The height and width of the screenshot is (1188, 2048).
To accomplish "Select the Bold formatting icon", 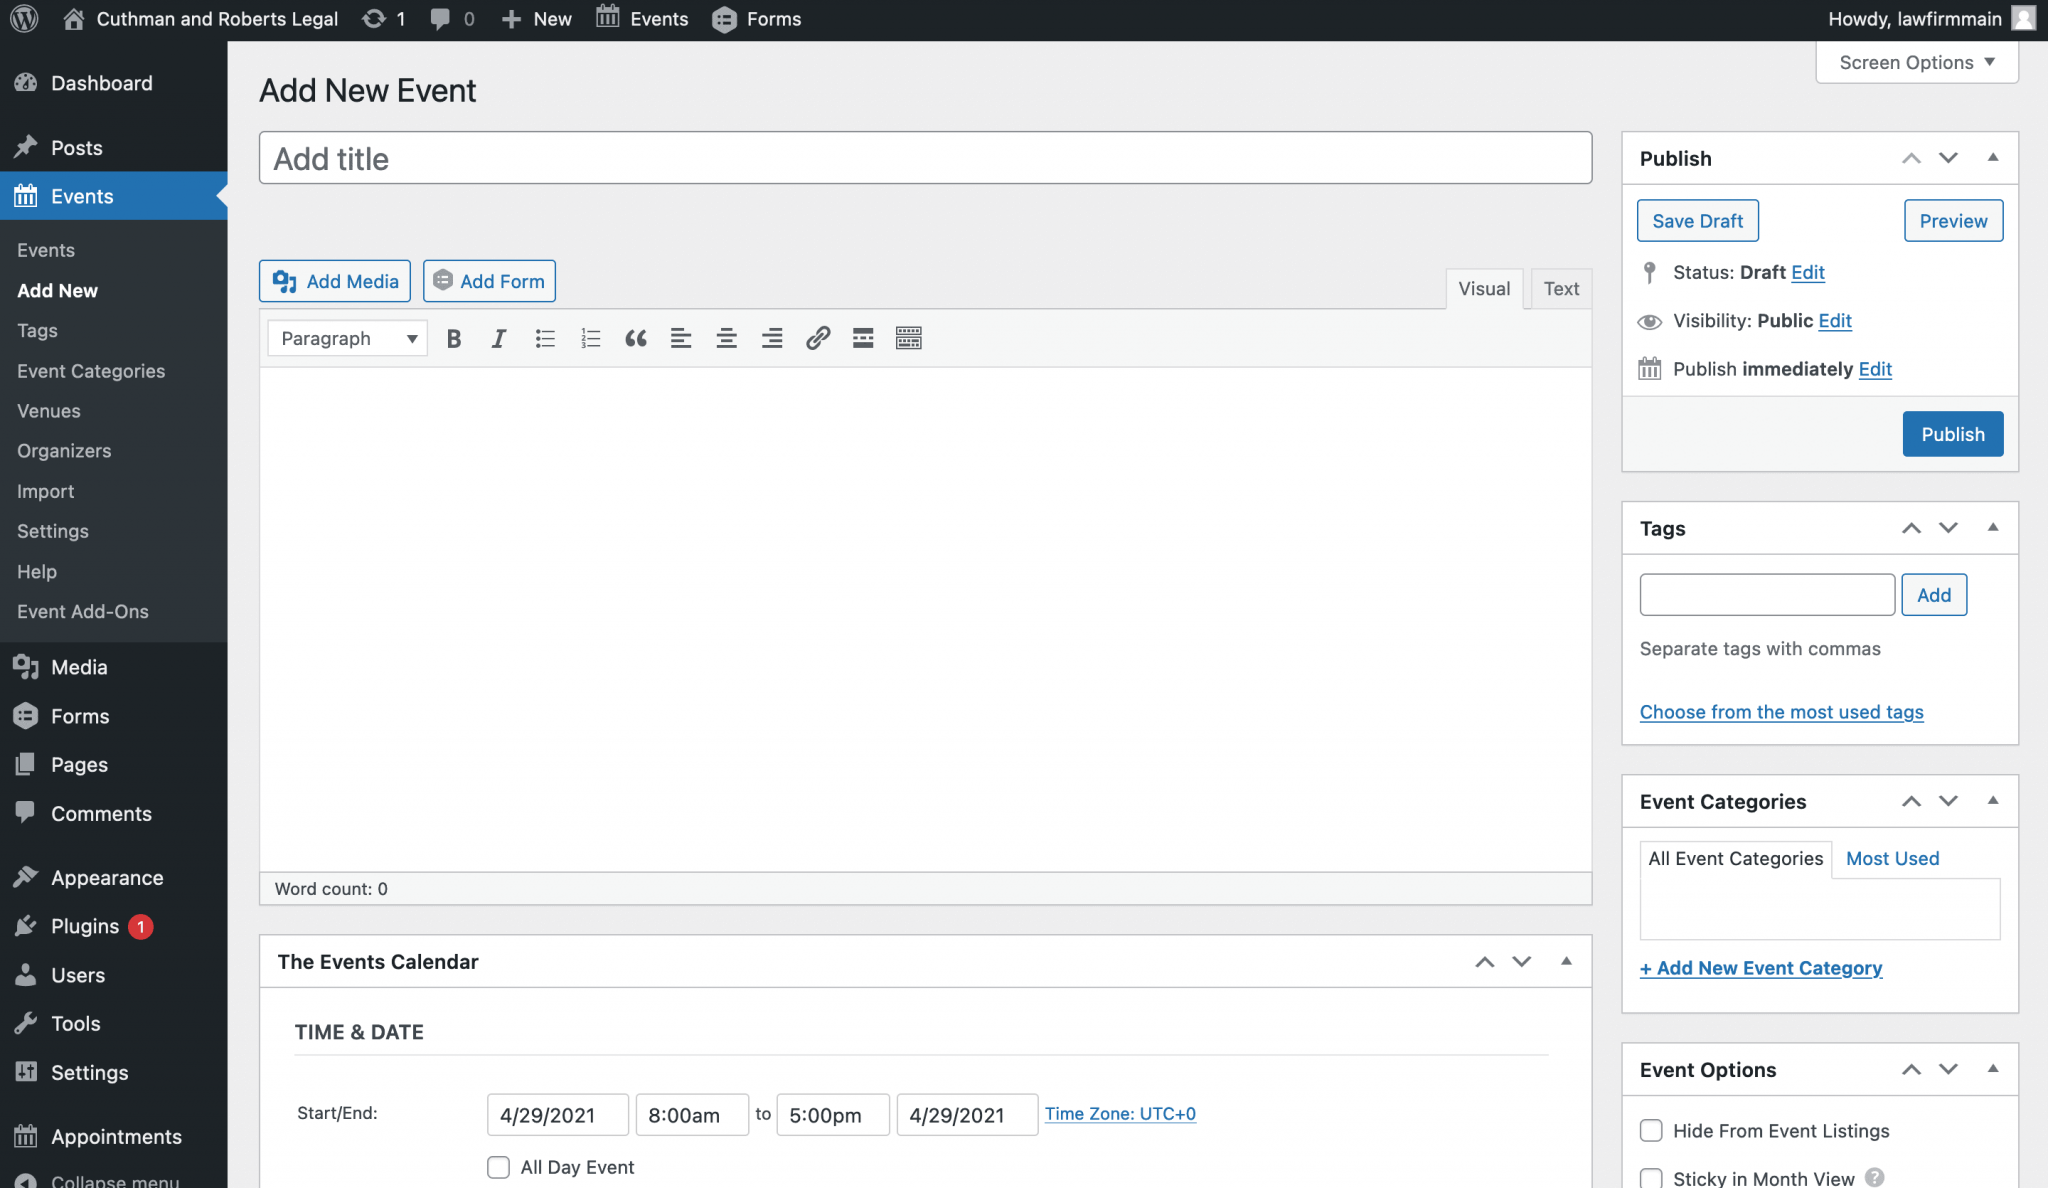I will [453, 338].
